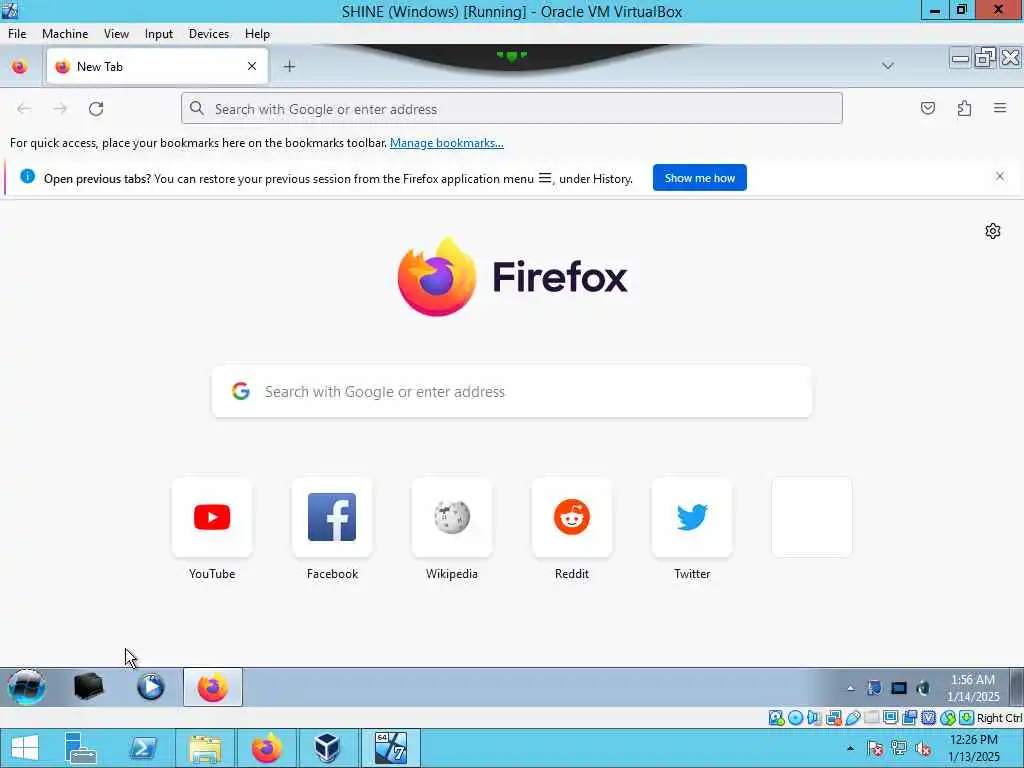Click VirtualBox shared folders status icon
This screenshot has width=1024, height=768.
871,718
